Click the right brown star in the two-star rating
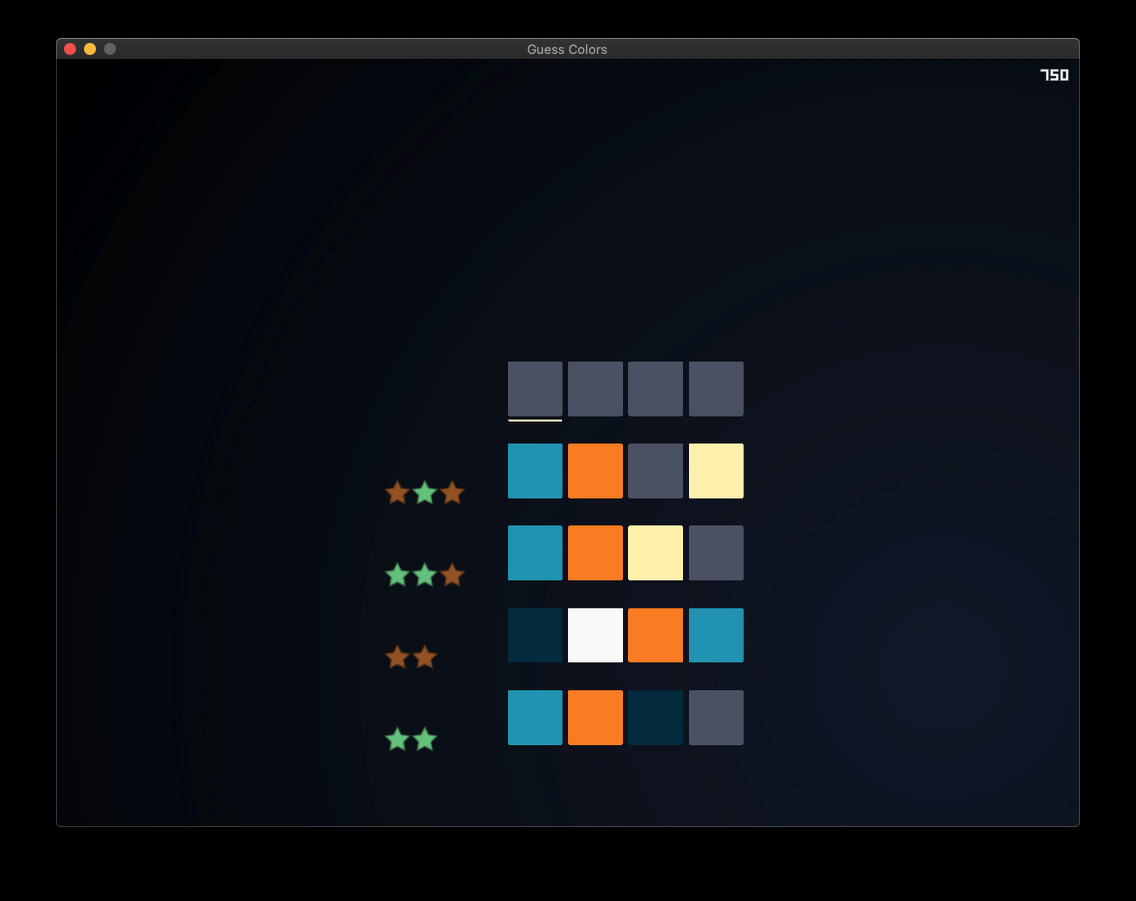Screen dimensions: 1136x901 (x=424, y=657)
